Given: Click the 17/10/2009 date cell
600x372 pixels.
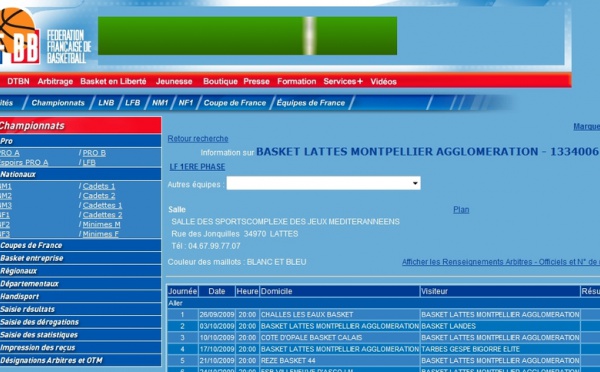Looking at the screenshot, I should coord(217,349).
